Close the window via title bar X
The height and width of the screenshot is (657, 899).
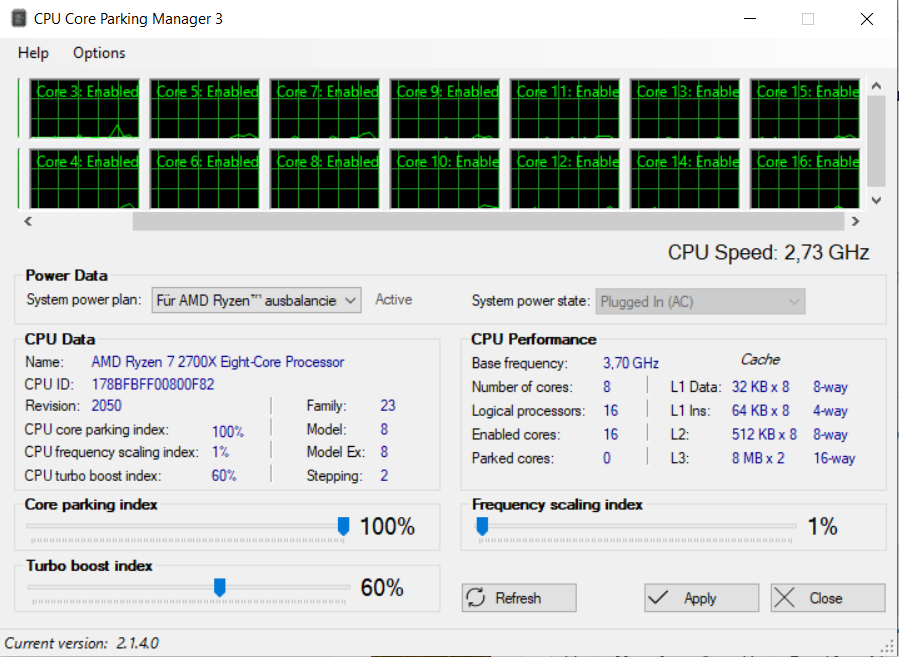867,19
